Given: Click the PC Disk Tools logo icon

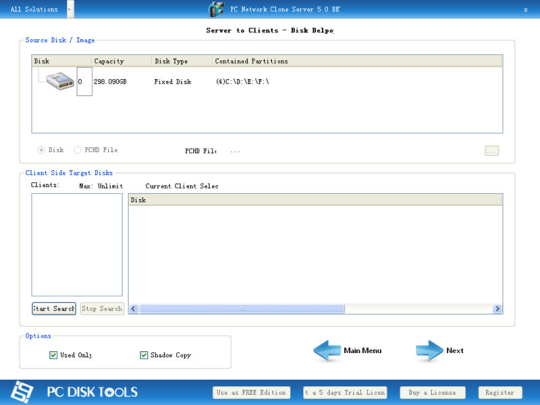Looking at the screenshot, I should [x=22, y=392].
